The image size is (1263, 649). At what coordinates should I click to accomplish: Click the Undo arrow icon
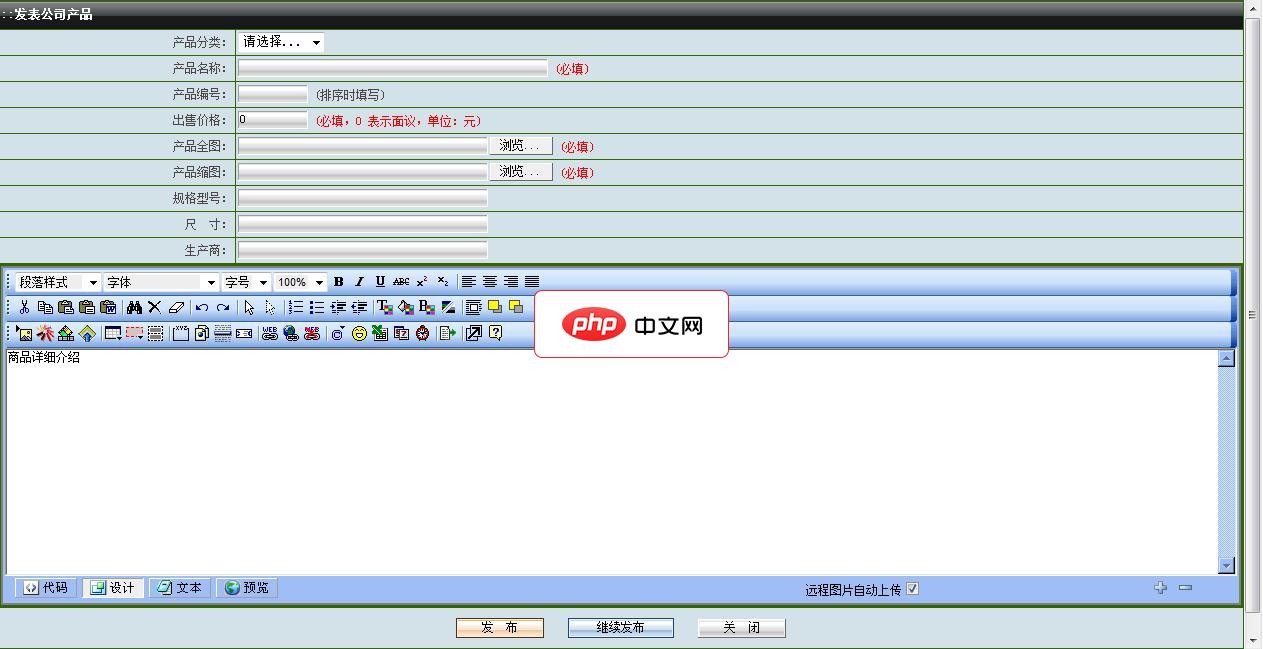(x=203, y=307)
